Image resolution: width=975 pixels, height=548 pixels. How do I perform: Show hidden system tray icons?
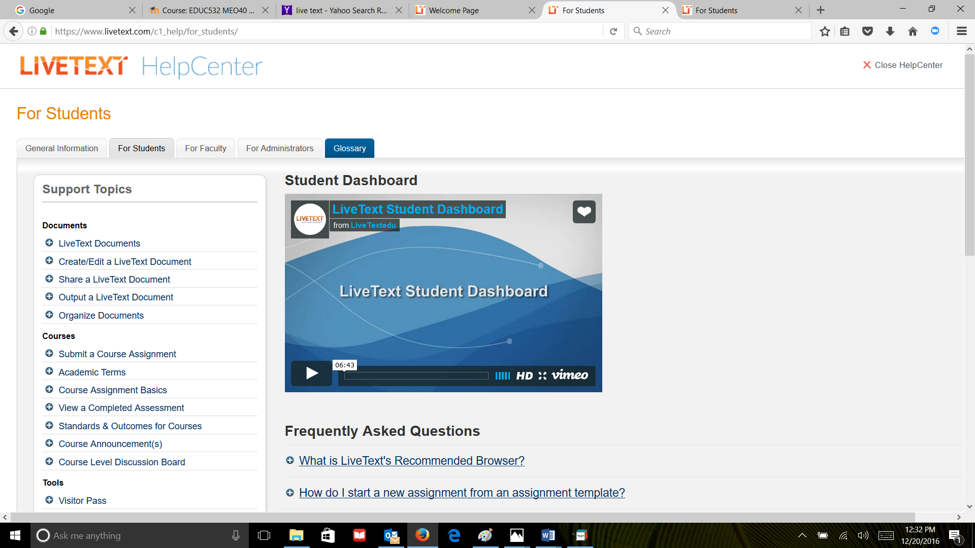coord(802,536)
